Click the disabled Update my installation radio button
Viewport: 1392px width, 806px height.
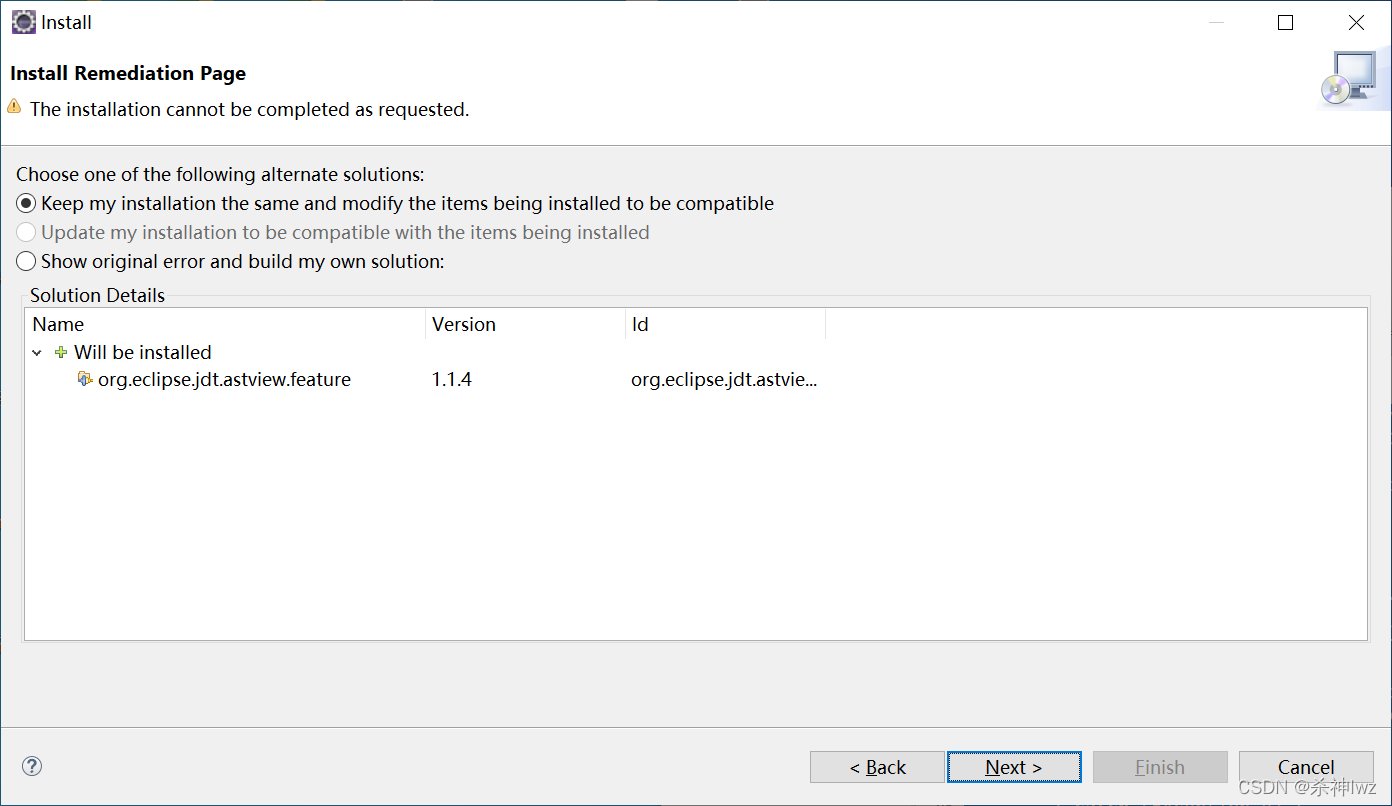[x=25, y=232]
